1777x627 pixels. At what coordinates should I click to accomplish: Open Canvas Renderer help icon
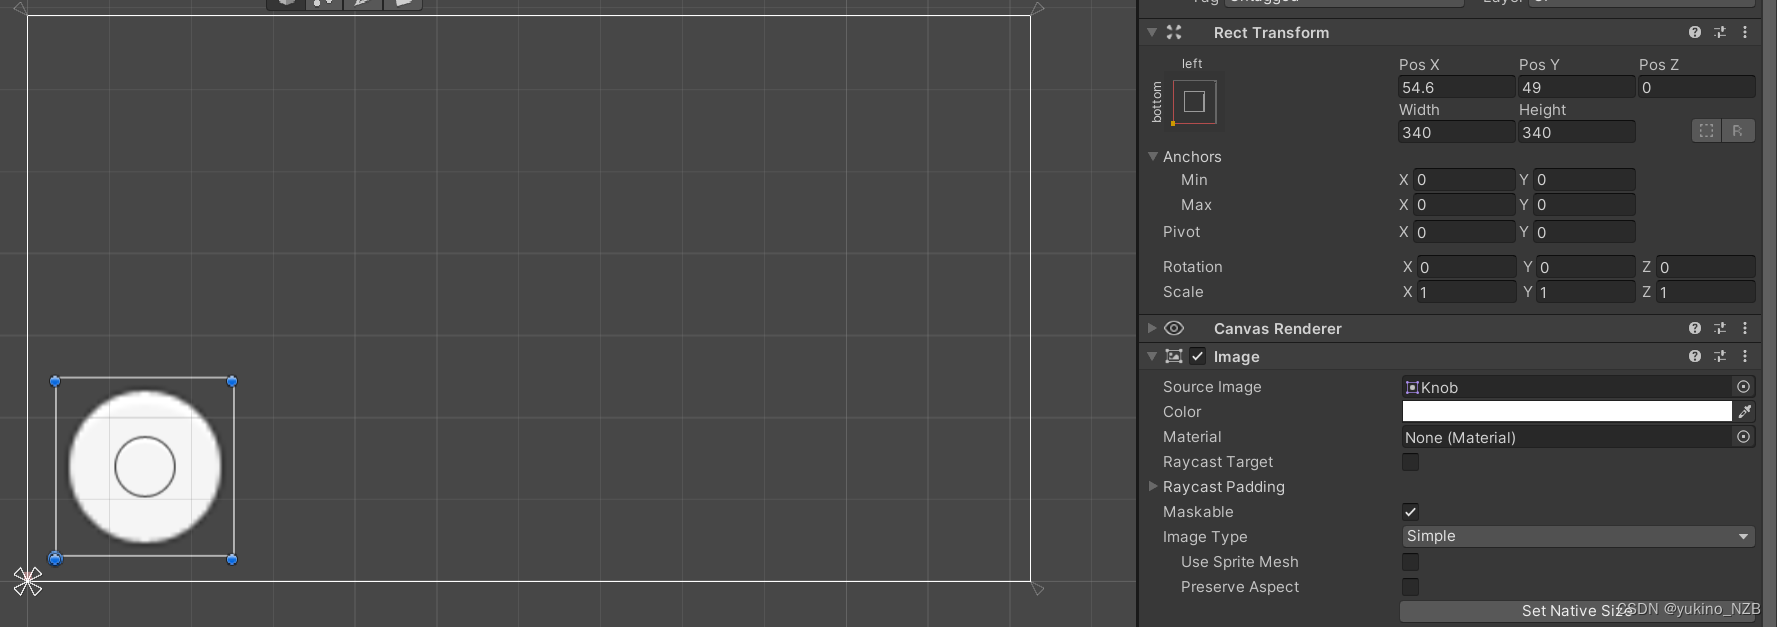(x=1695, y=328)
